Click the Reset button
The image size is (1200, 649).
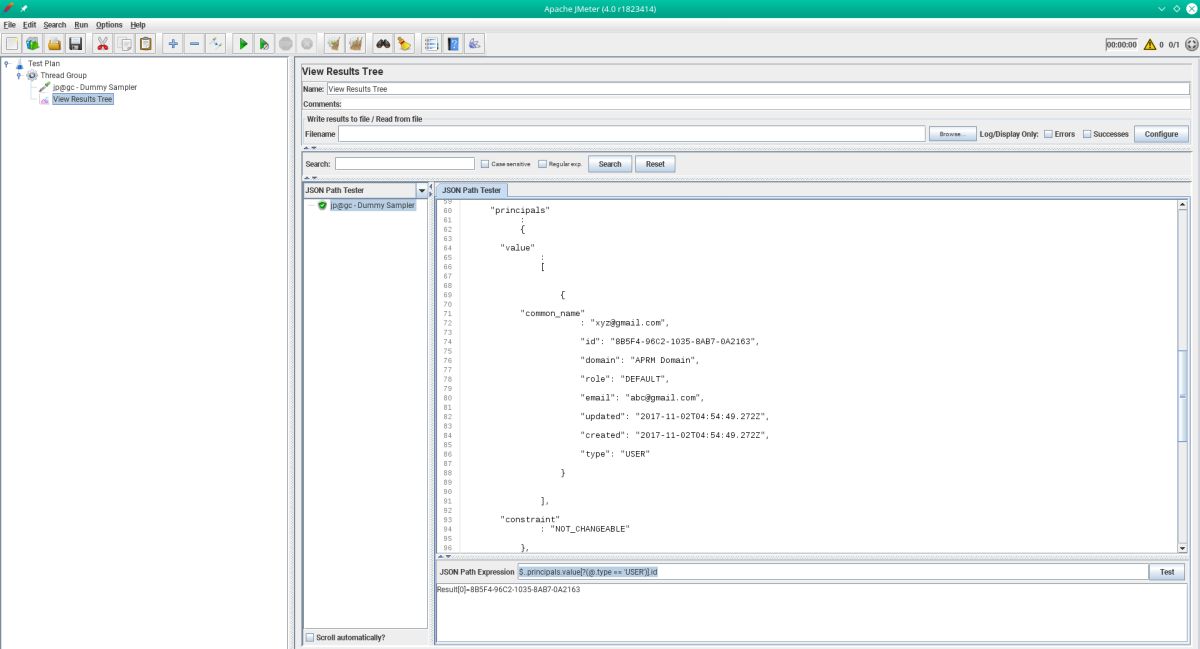(x=655, y=164)
